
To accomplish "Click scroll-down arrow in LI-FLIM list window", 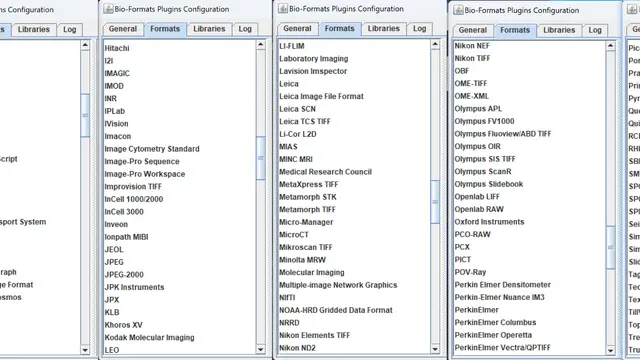I will coord(435,349).
